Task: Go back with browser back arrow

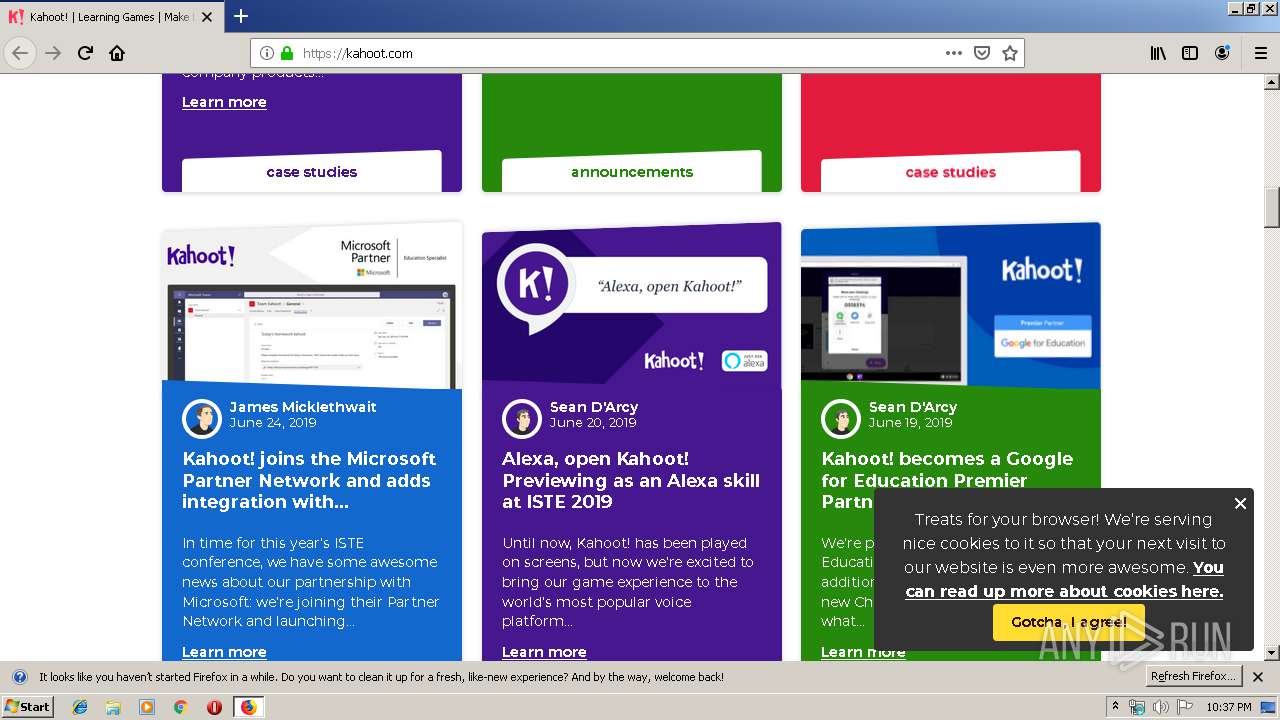Action: pyautogui.click(x=20, y=53)
